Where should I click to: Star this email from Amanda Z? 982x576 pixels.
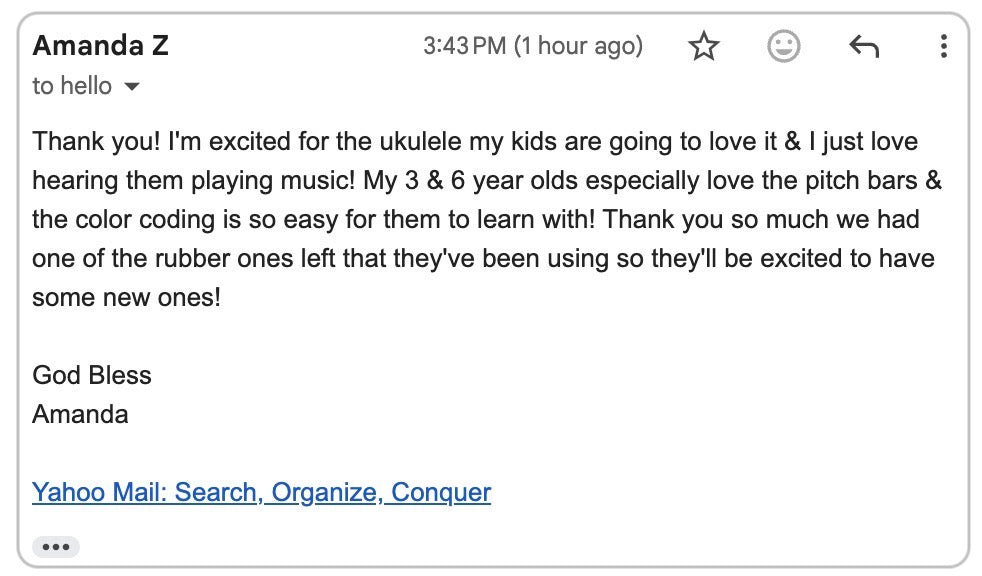click(705, 46)
